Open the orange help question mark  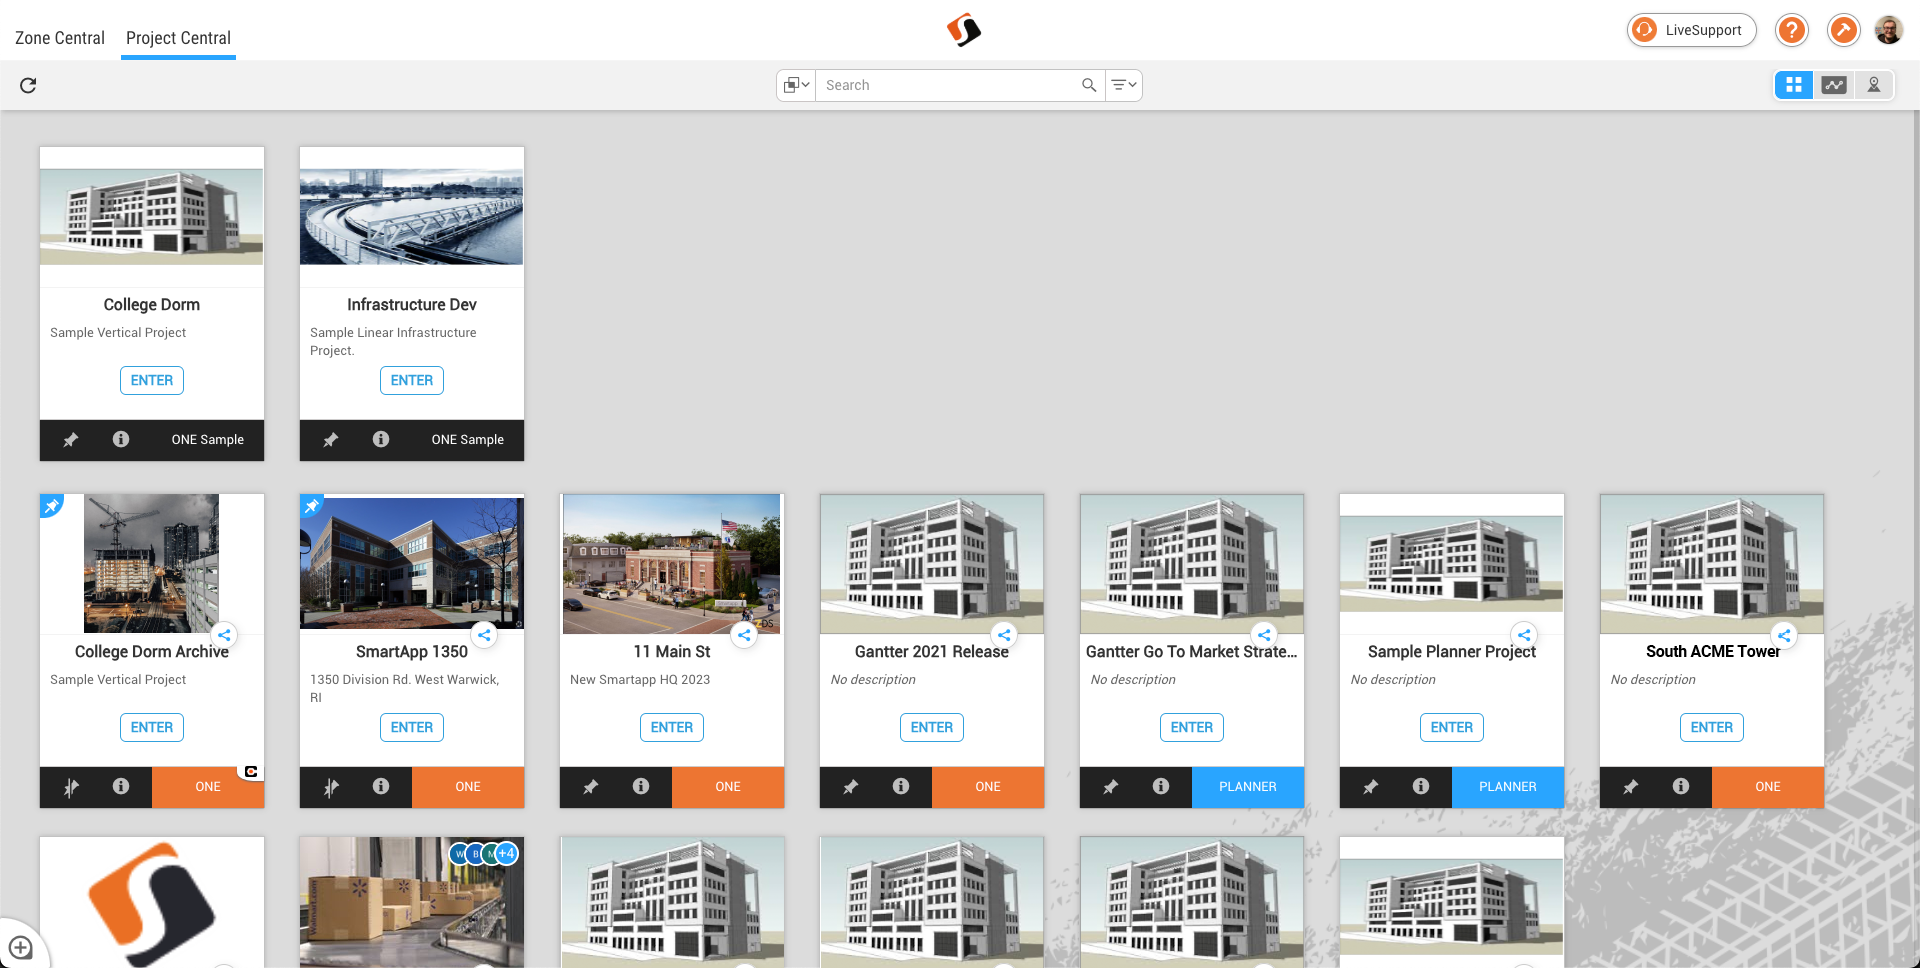[1792, 30]
